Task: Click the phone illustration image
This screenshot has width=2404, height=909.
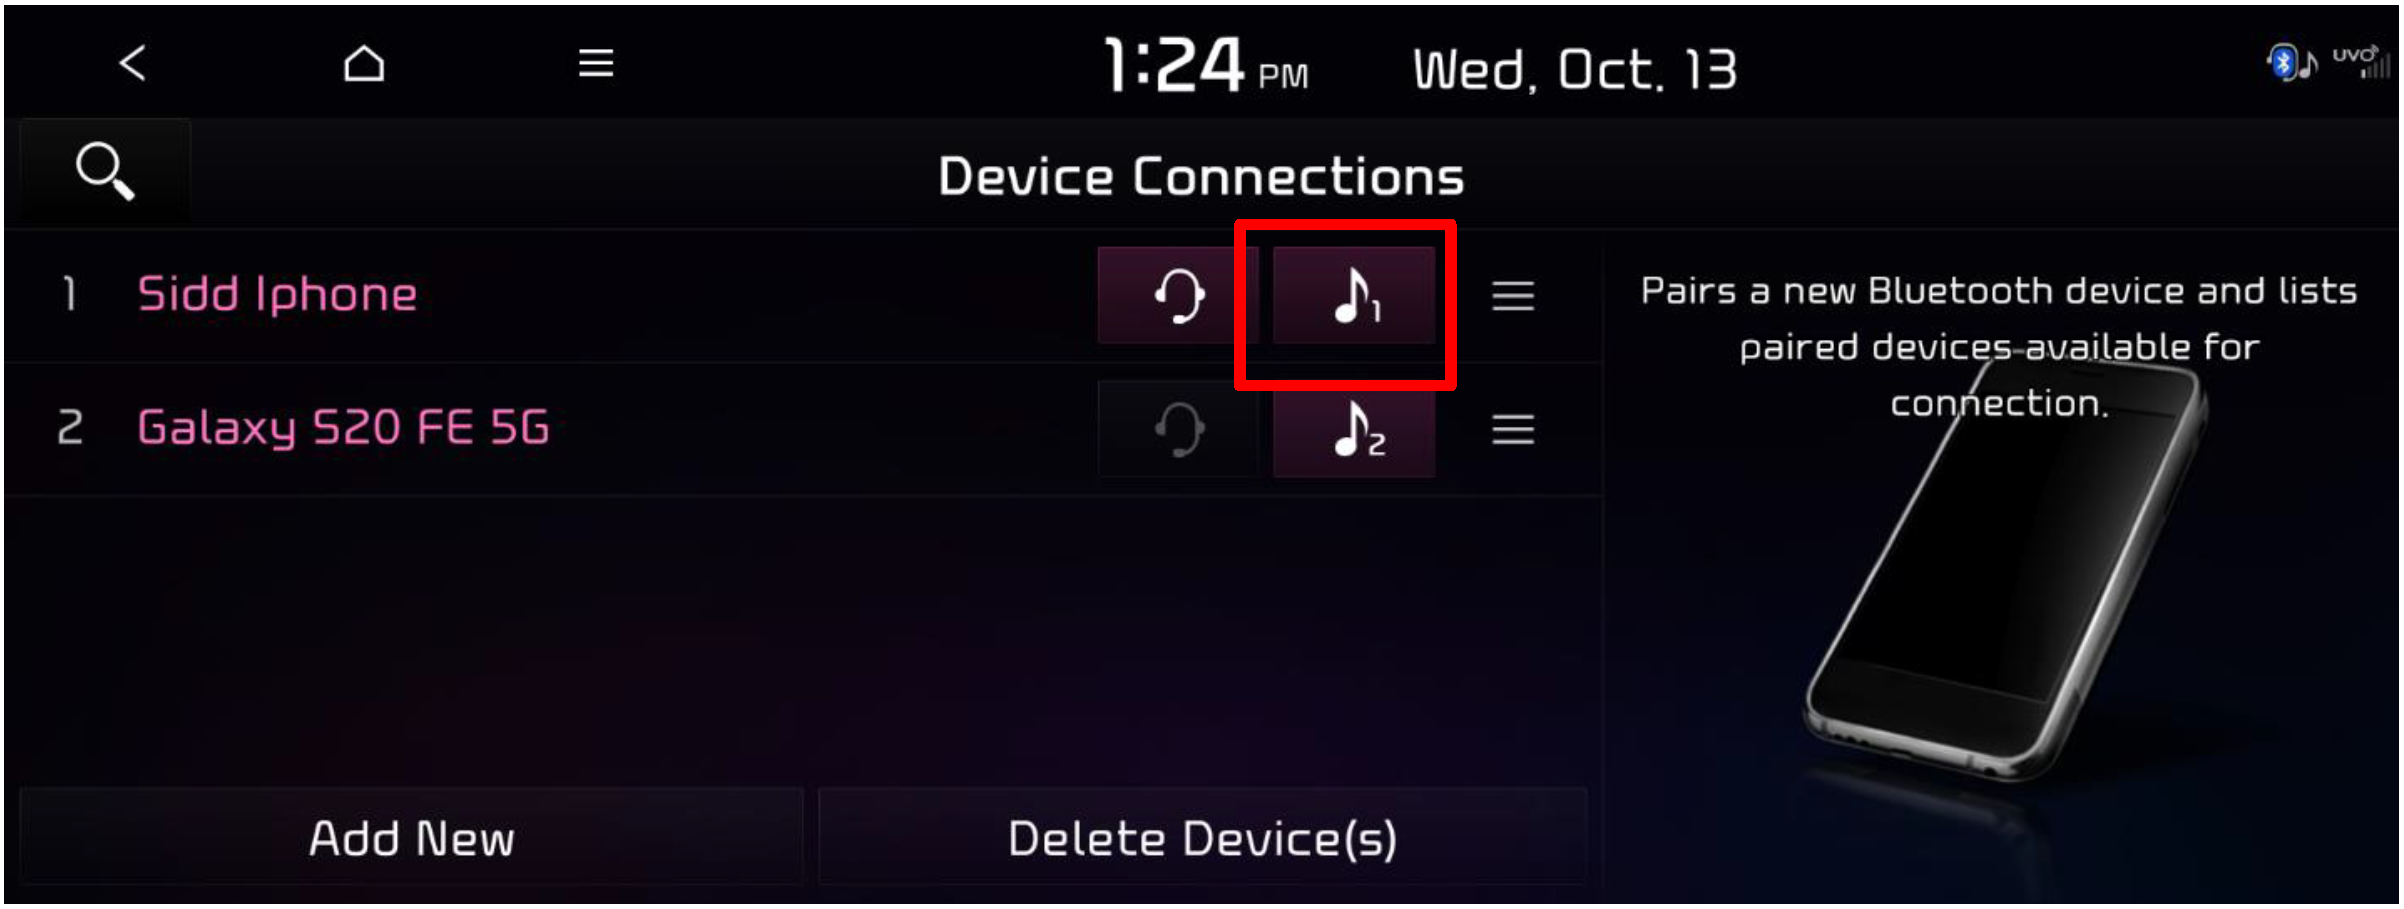Action: 2005,570
